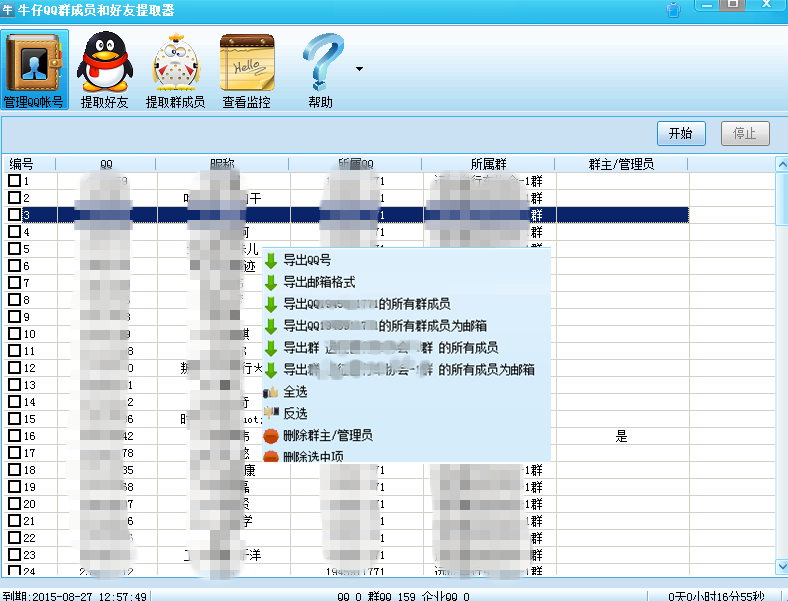Toggle the checkbox on row 19
The image size is (788, 601).
pos(15,487)
